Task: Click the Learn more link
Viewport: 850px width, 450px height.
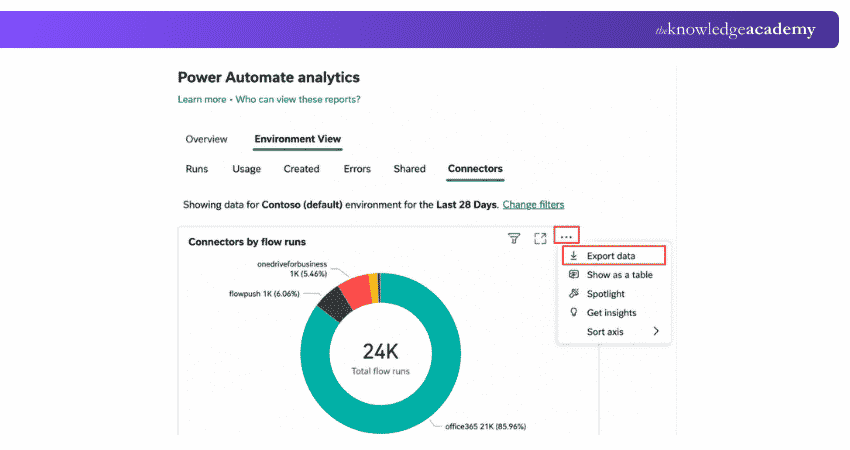Action: tap(202, 99)
